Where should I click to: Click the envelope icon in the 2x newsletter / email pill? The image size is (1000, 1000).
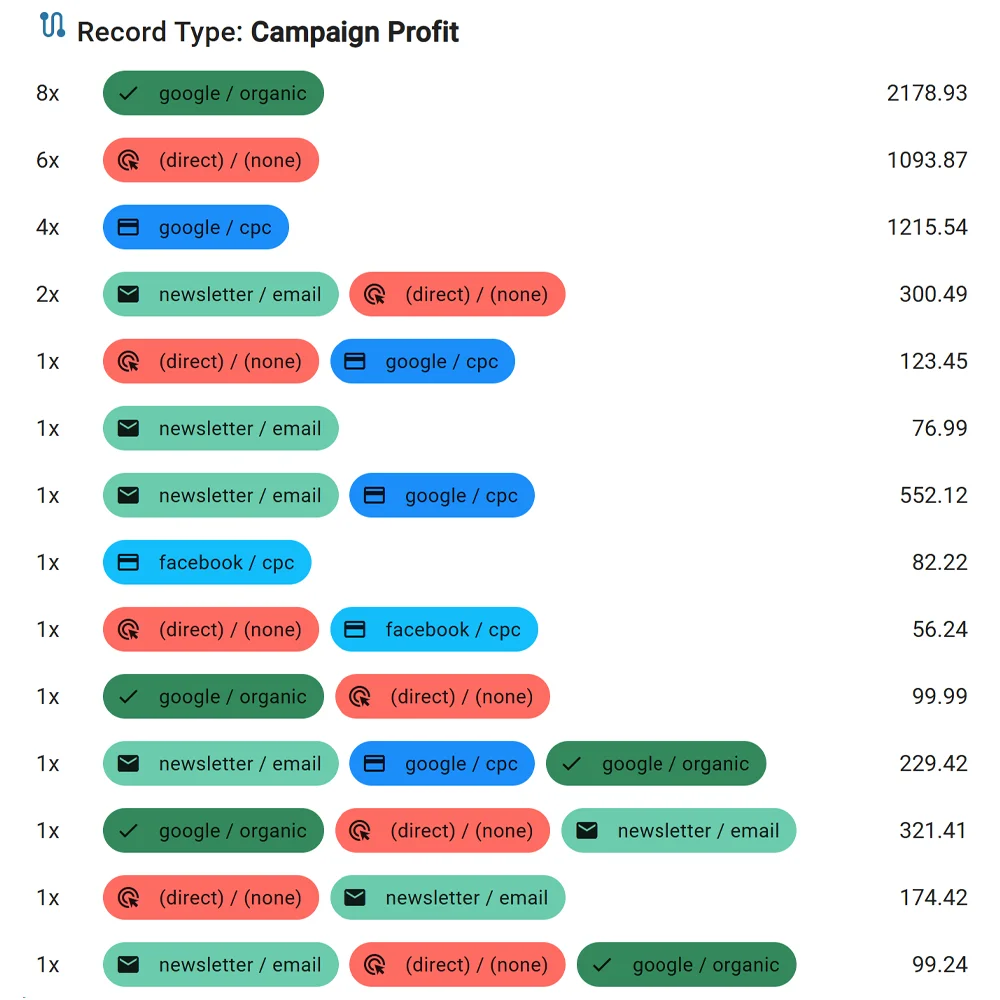coord(127,294)
